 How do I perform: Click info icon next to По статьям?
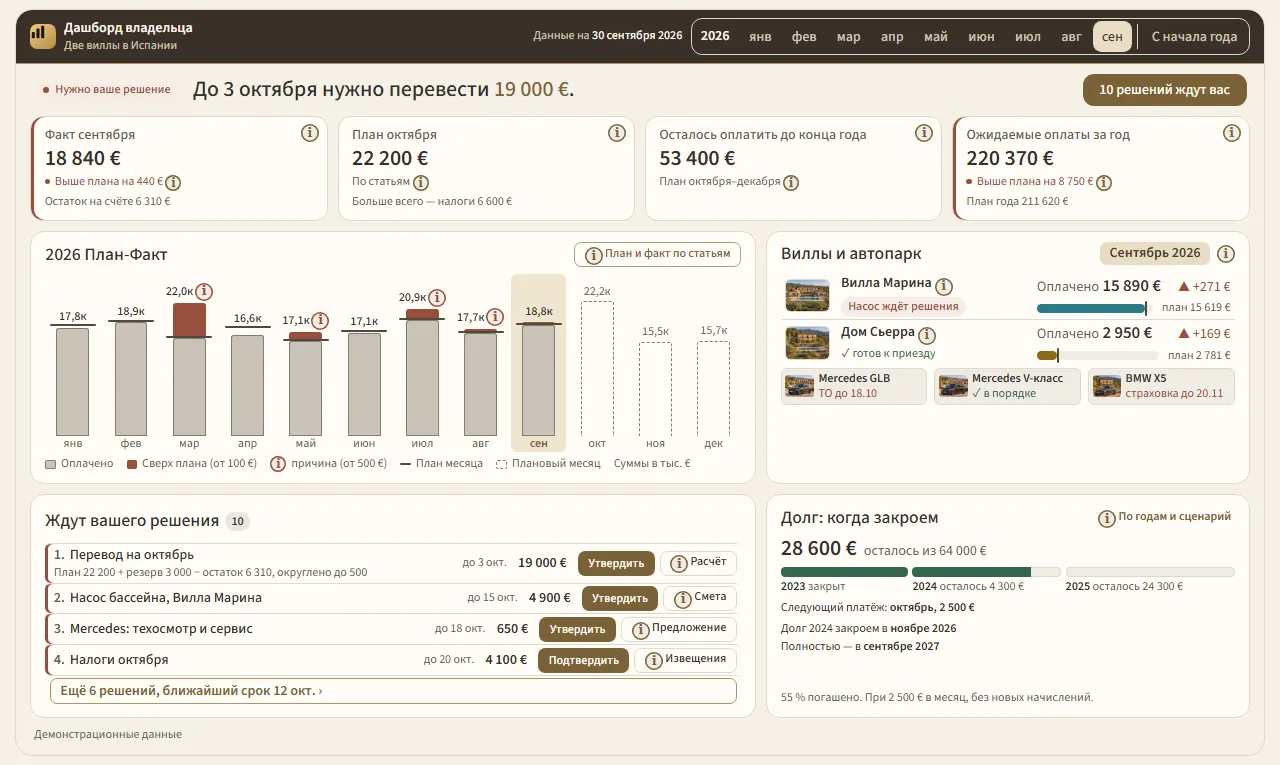click(x=421, y=183)
